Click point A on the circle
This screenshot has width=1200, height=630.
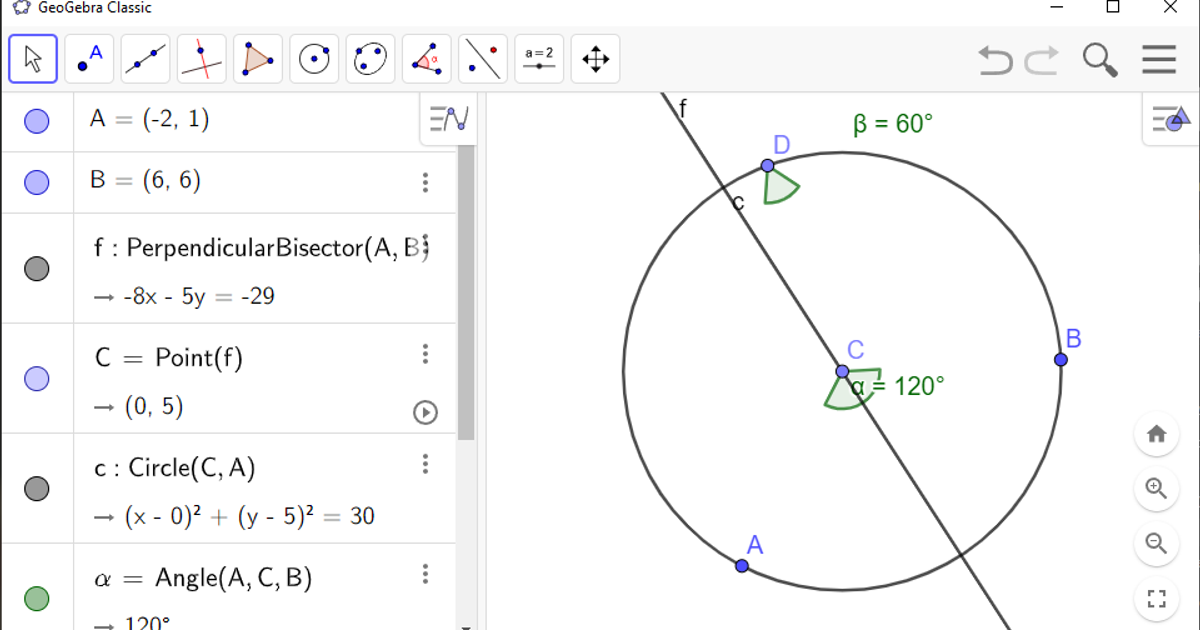(742, 566)
